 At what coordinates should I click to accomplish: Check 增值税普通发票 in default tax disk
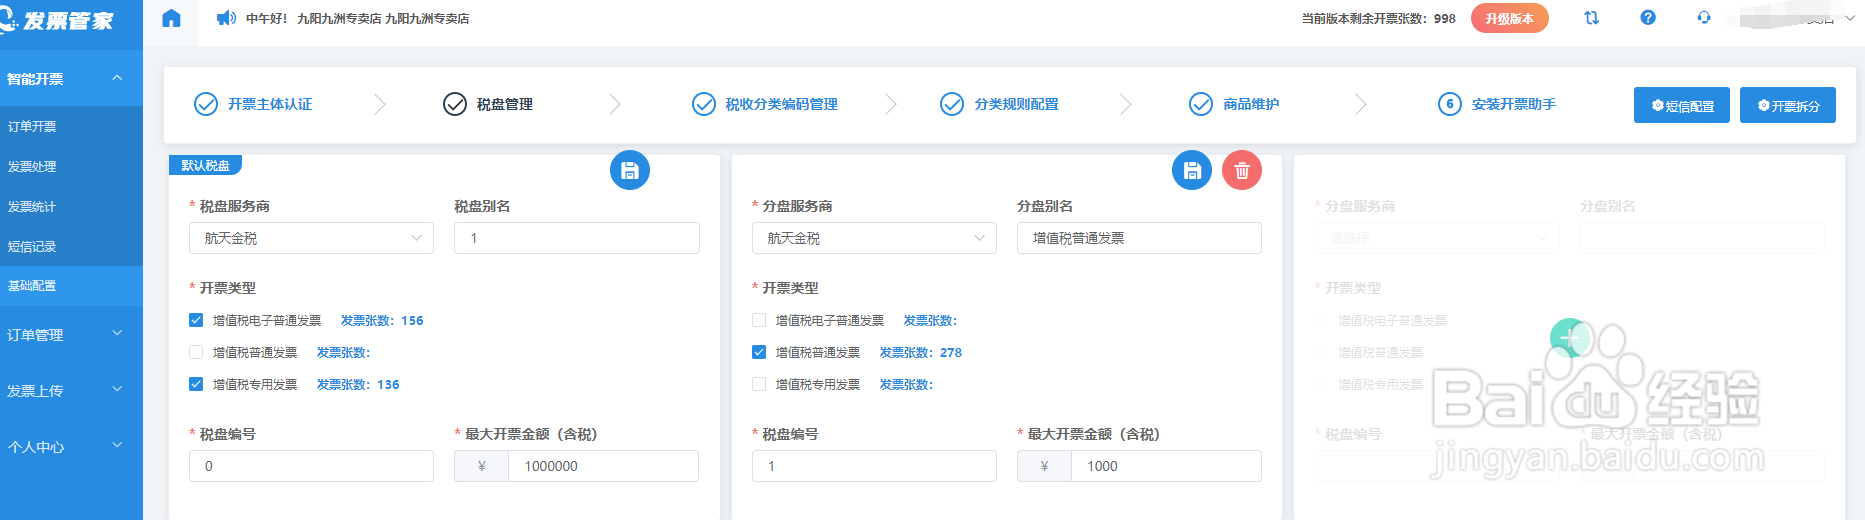pos(196,352)
